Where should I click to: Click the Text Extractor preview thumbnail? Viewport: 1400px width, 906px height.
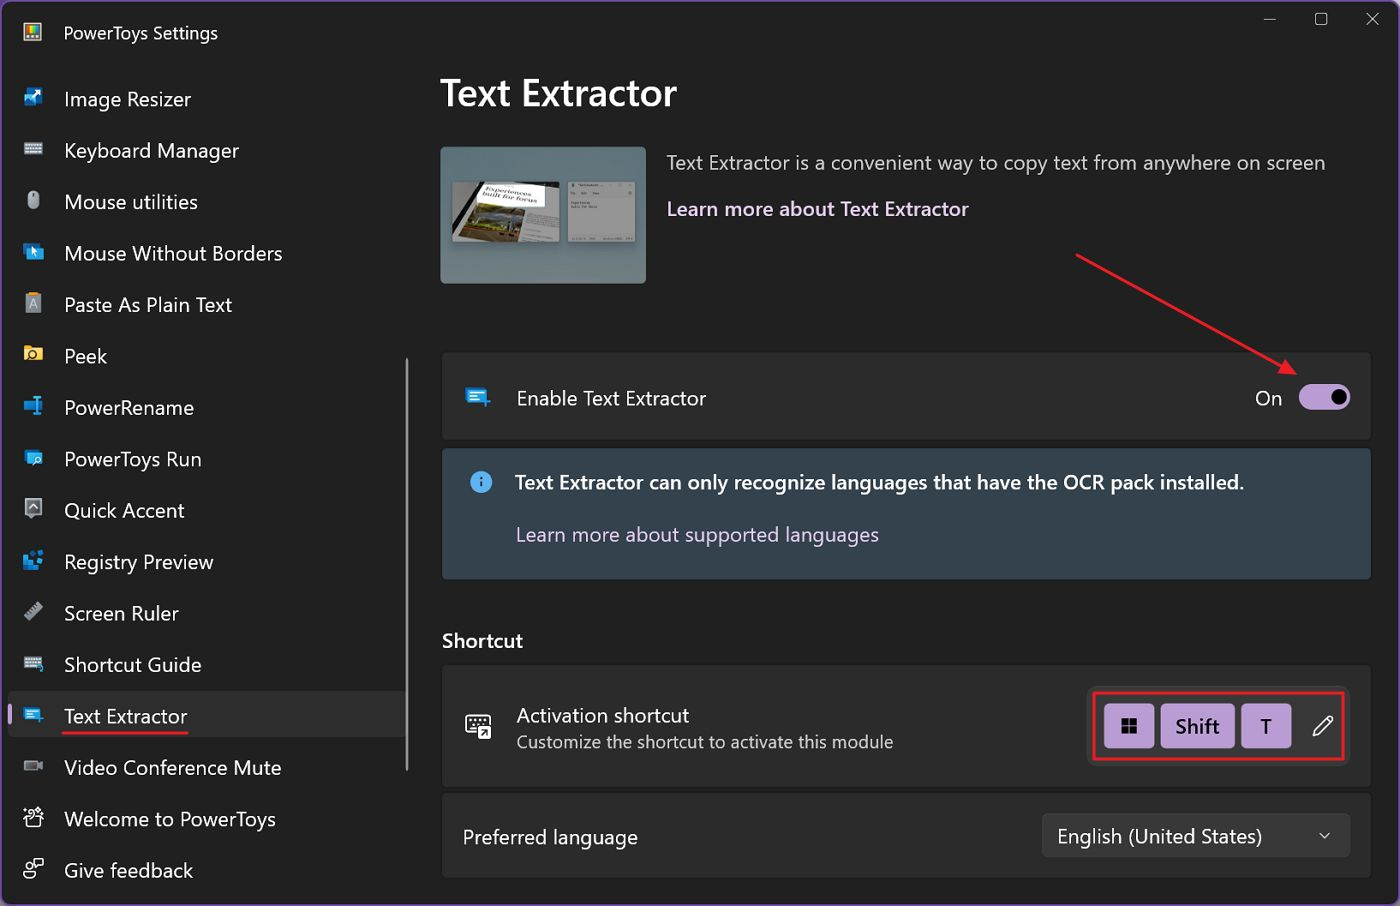tap(542, 215)
